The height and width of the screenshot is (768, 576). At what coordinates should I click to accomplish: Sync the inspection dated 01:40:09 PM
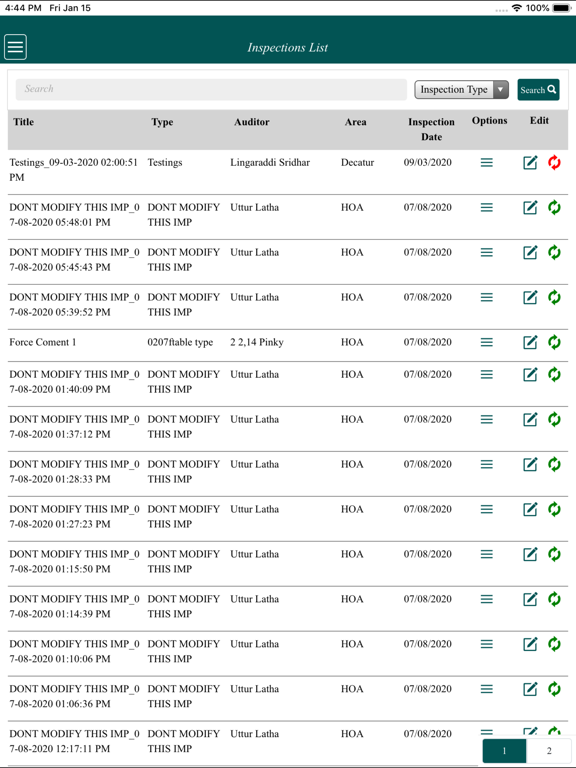(554, 374)
